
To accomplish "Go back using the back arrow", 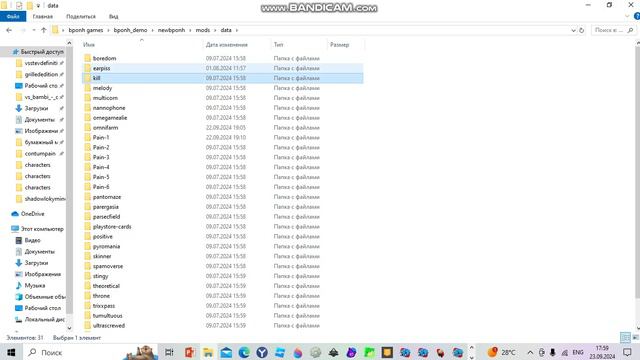I will click(x=9, y=30).
